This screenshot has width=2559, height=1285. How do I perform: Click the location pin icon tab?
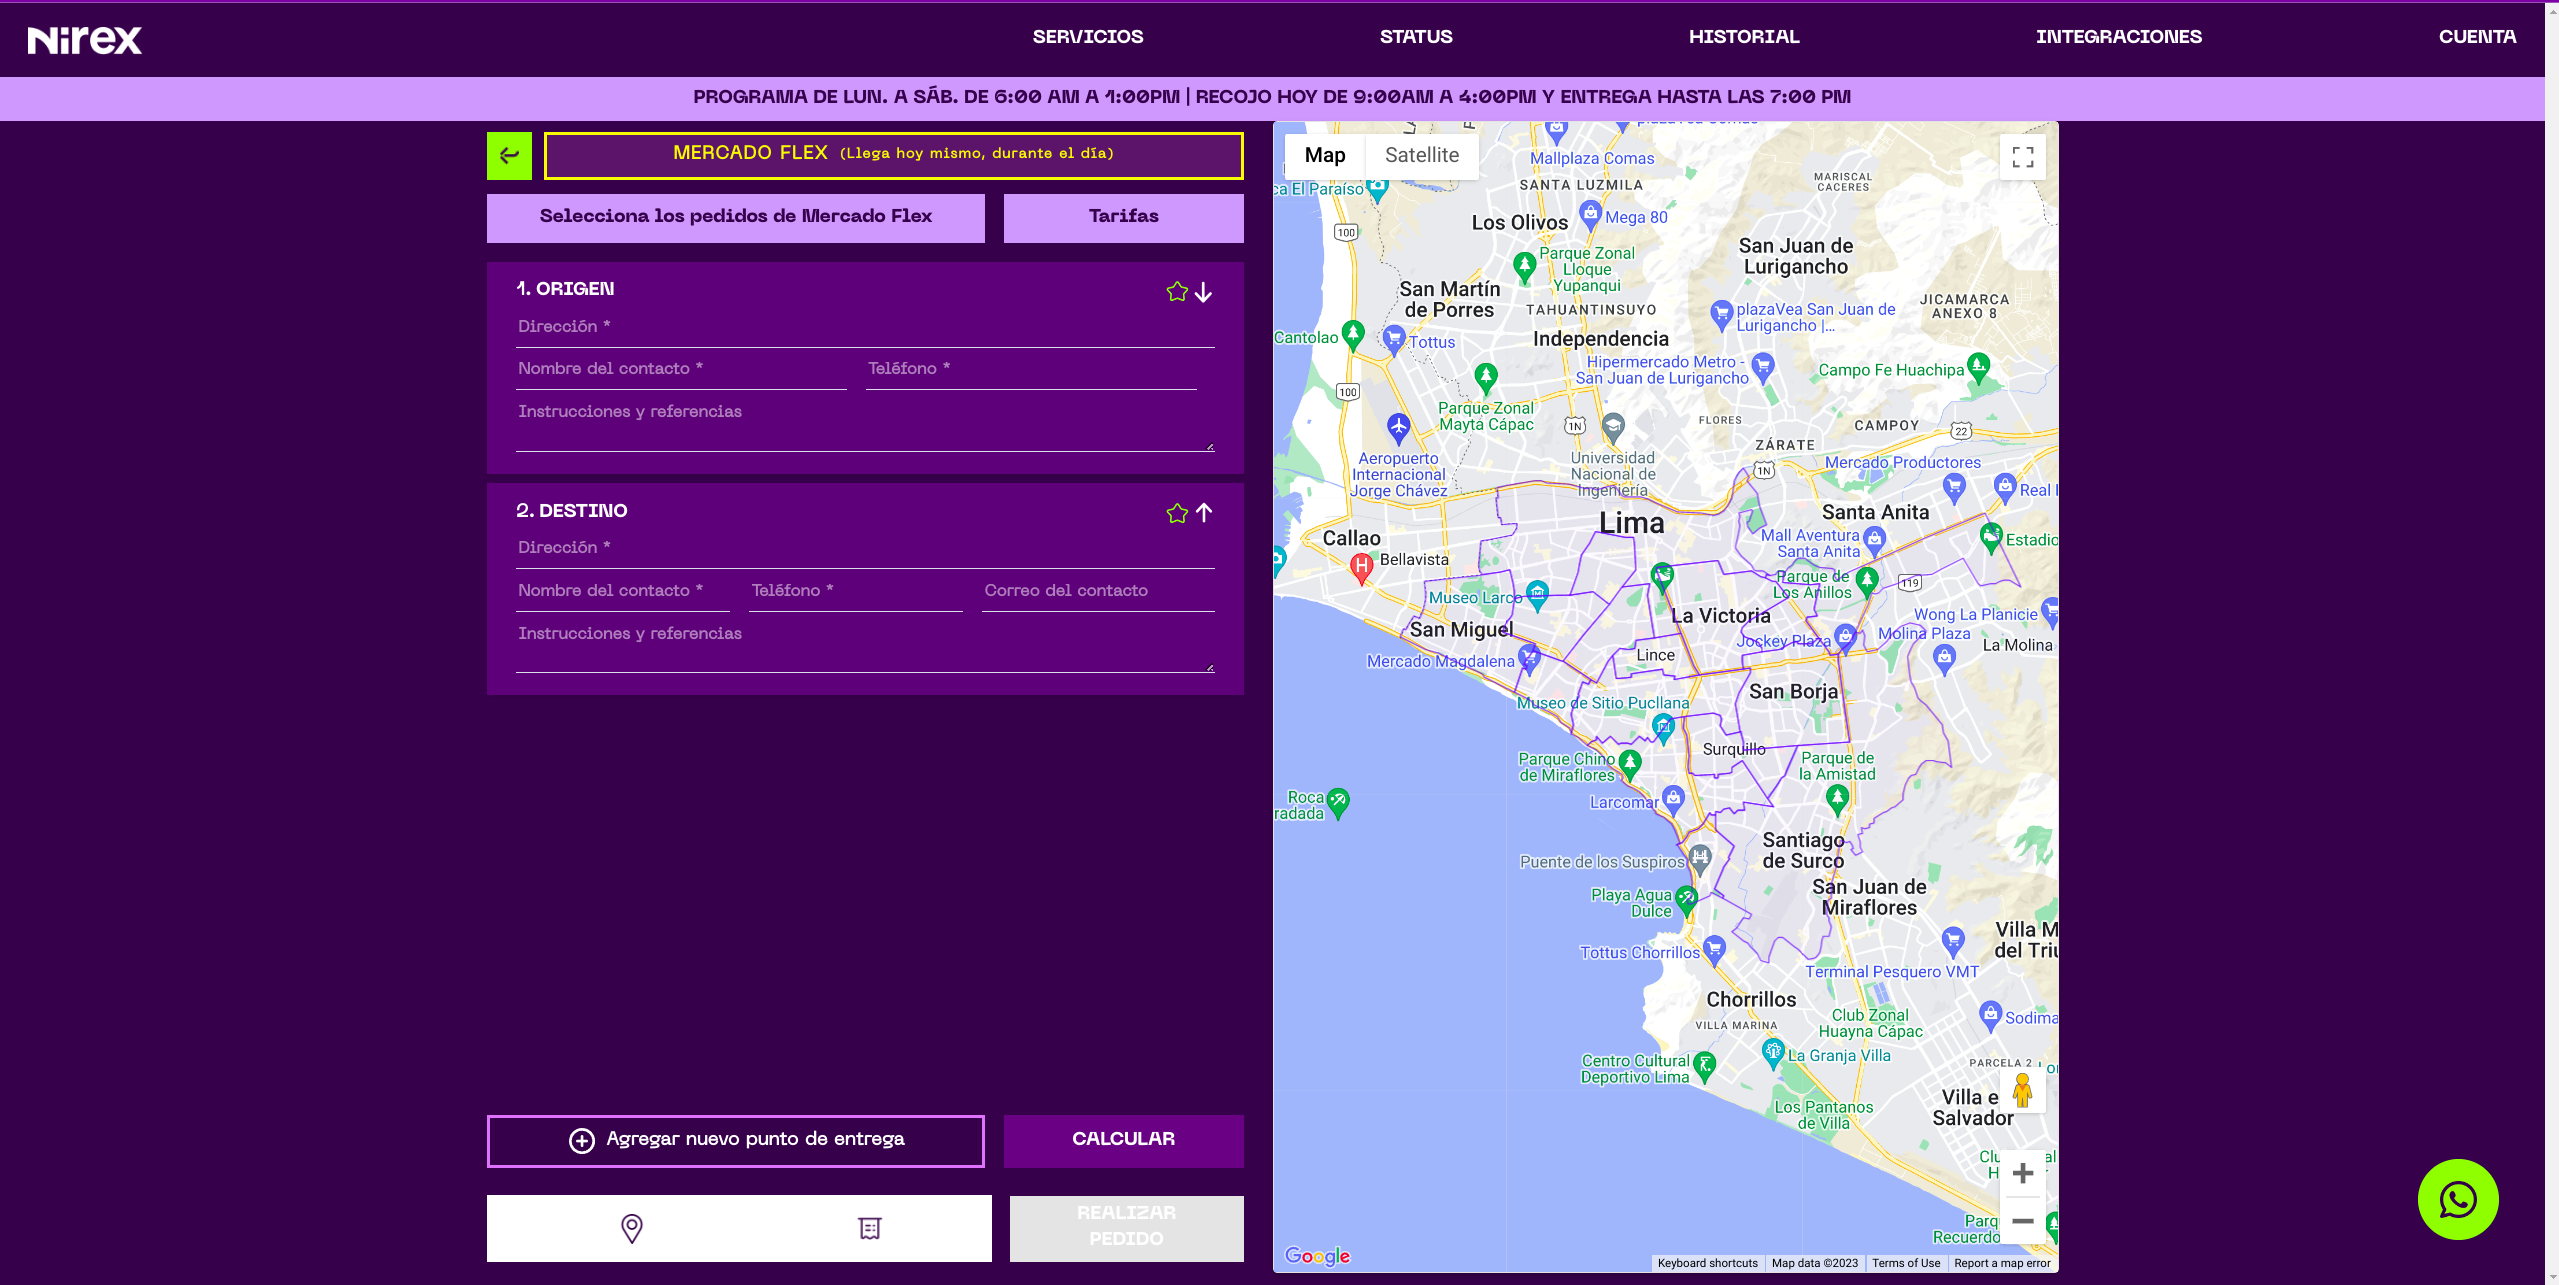coord(631,1228)
